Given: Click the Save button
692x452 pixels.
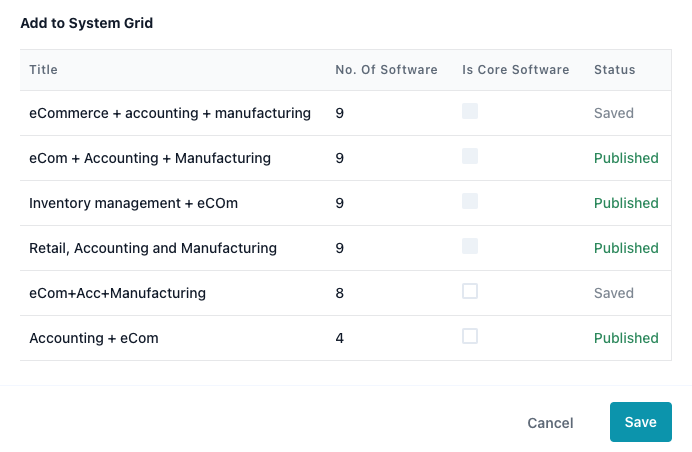Looking at the screenshot, I should click(x=640, y=422).
